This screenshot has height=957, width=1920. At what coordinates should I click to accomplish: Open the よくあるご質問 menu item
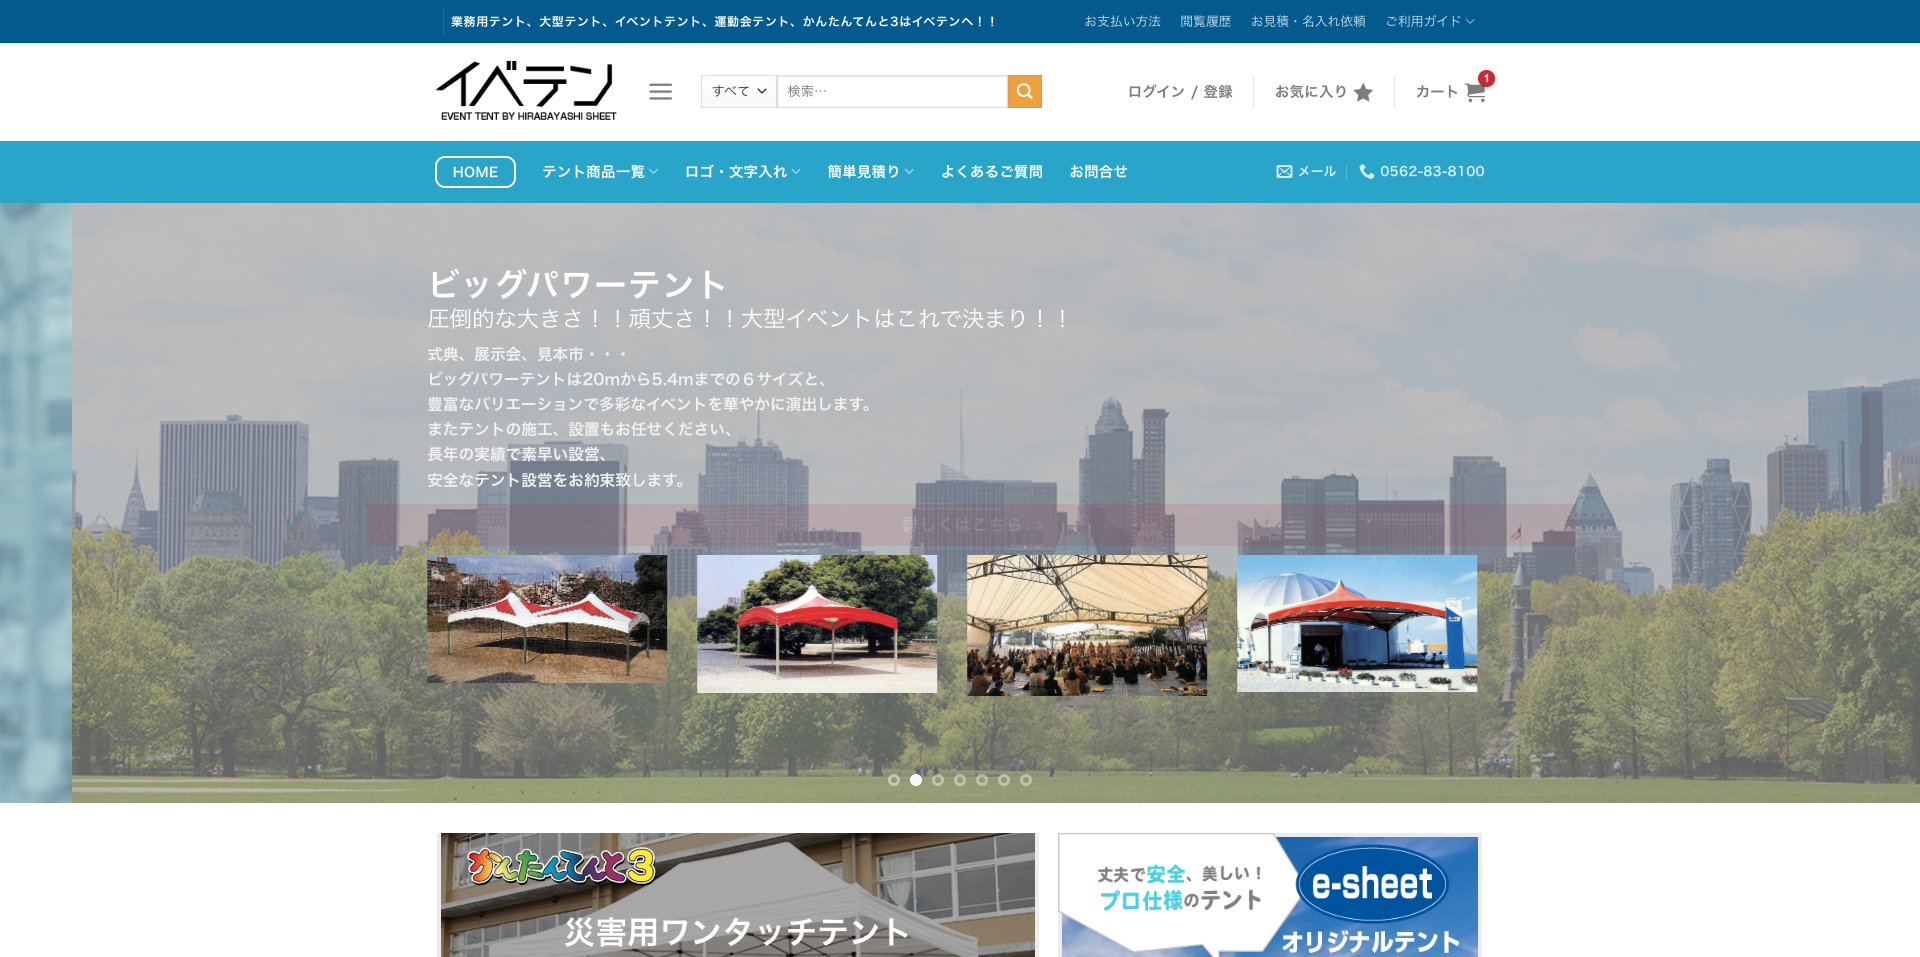[991, 172]
